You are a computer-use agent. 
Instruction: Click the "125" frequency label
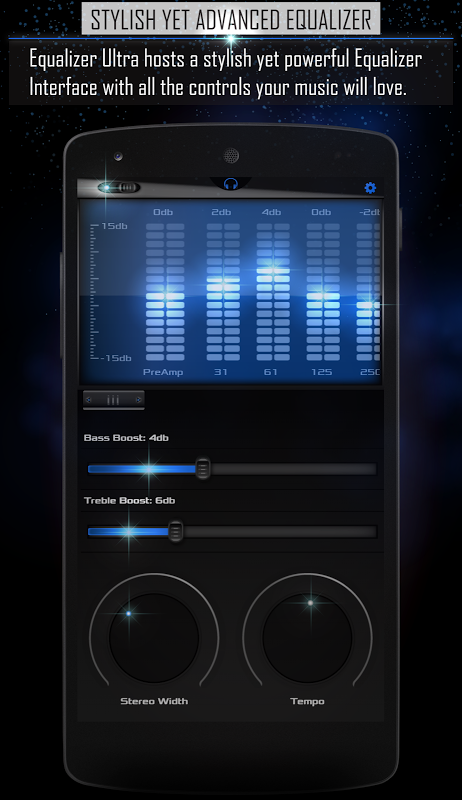[x=322, y=372]
